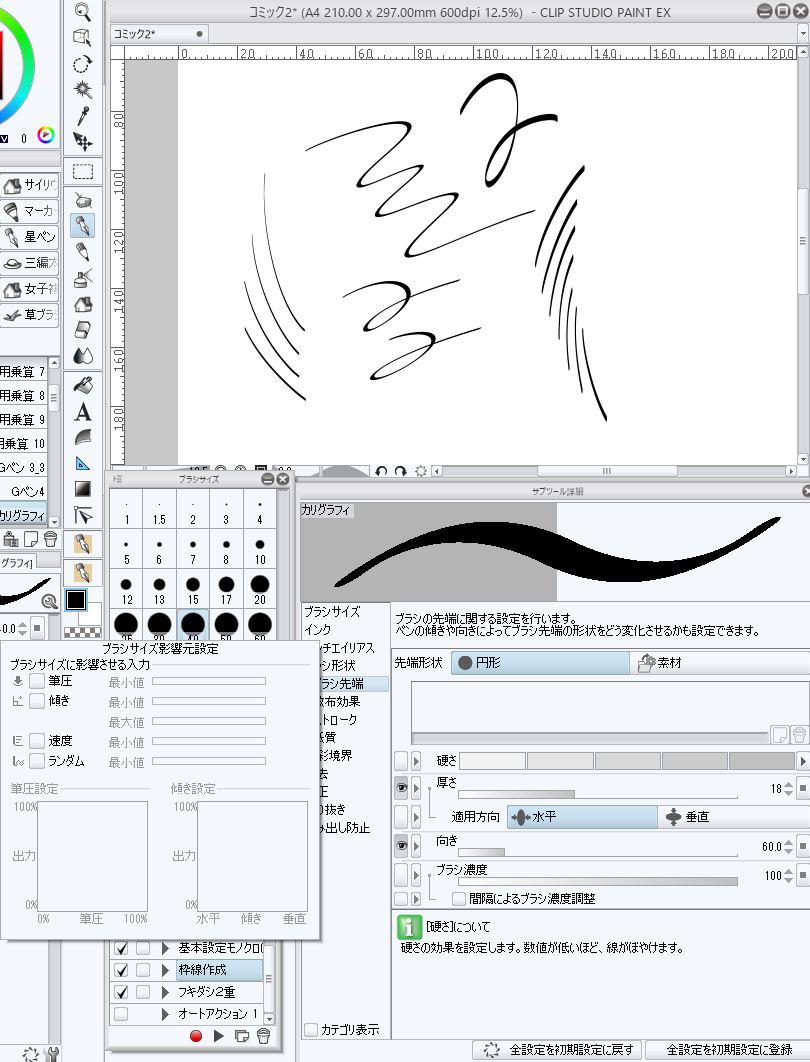Enable 筆圧 pen pressure checkbox
This screenshot has height=1062, width=810.
[x=37, y=681]
